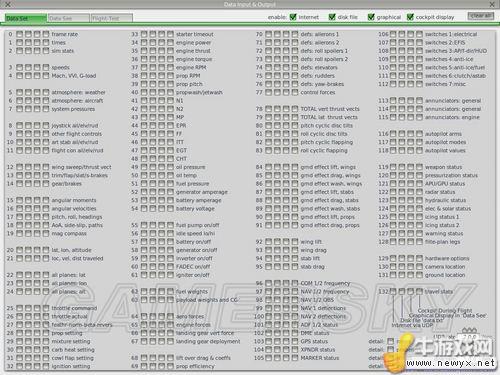
Task: Enable disk file for grnd effect lift, wings
Action: click(x=277, y=167)
